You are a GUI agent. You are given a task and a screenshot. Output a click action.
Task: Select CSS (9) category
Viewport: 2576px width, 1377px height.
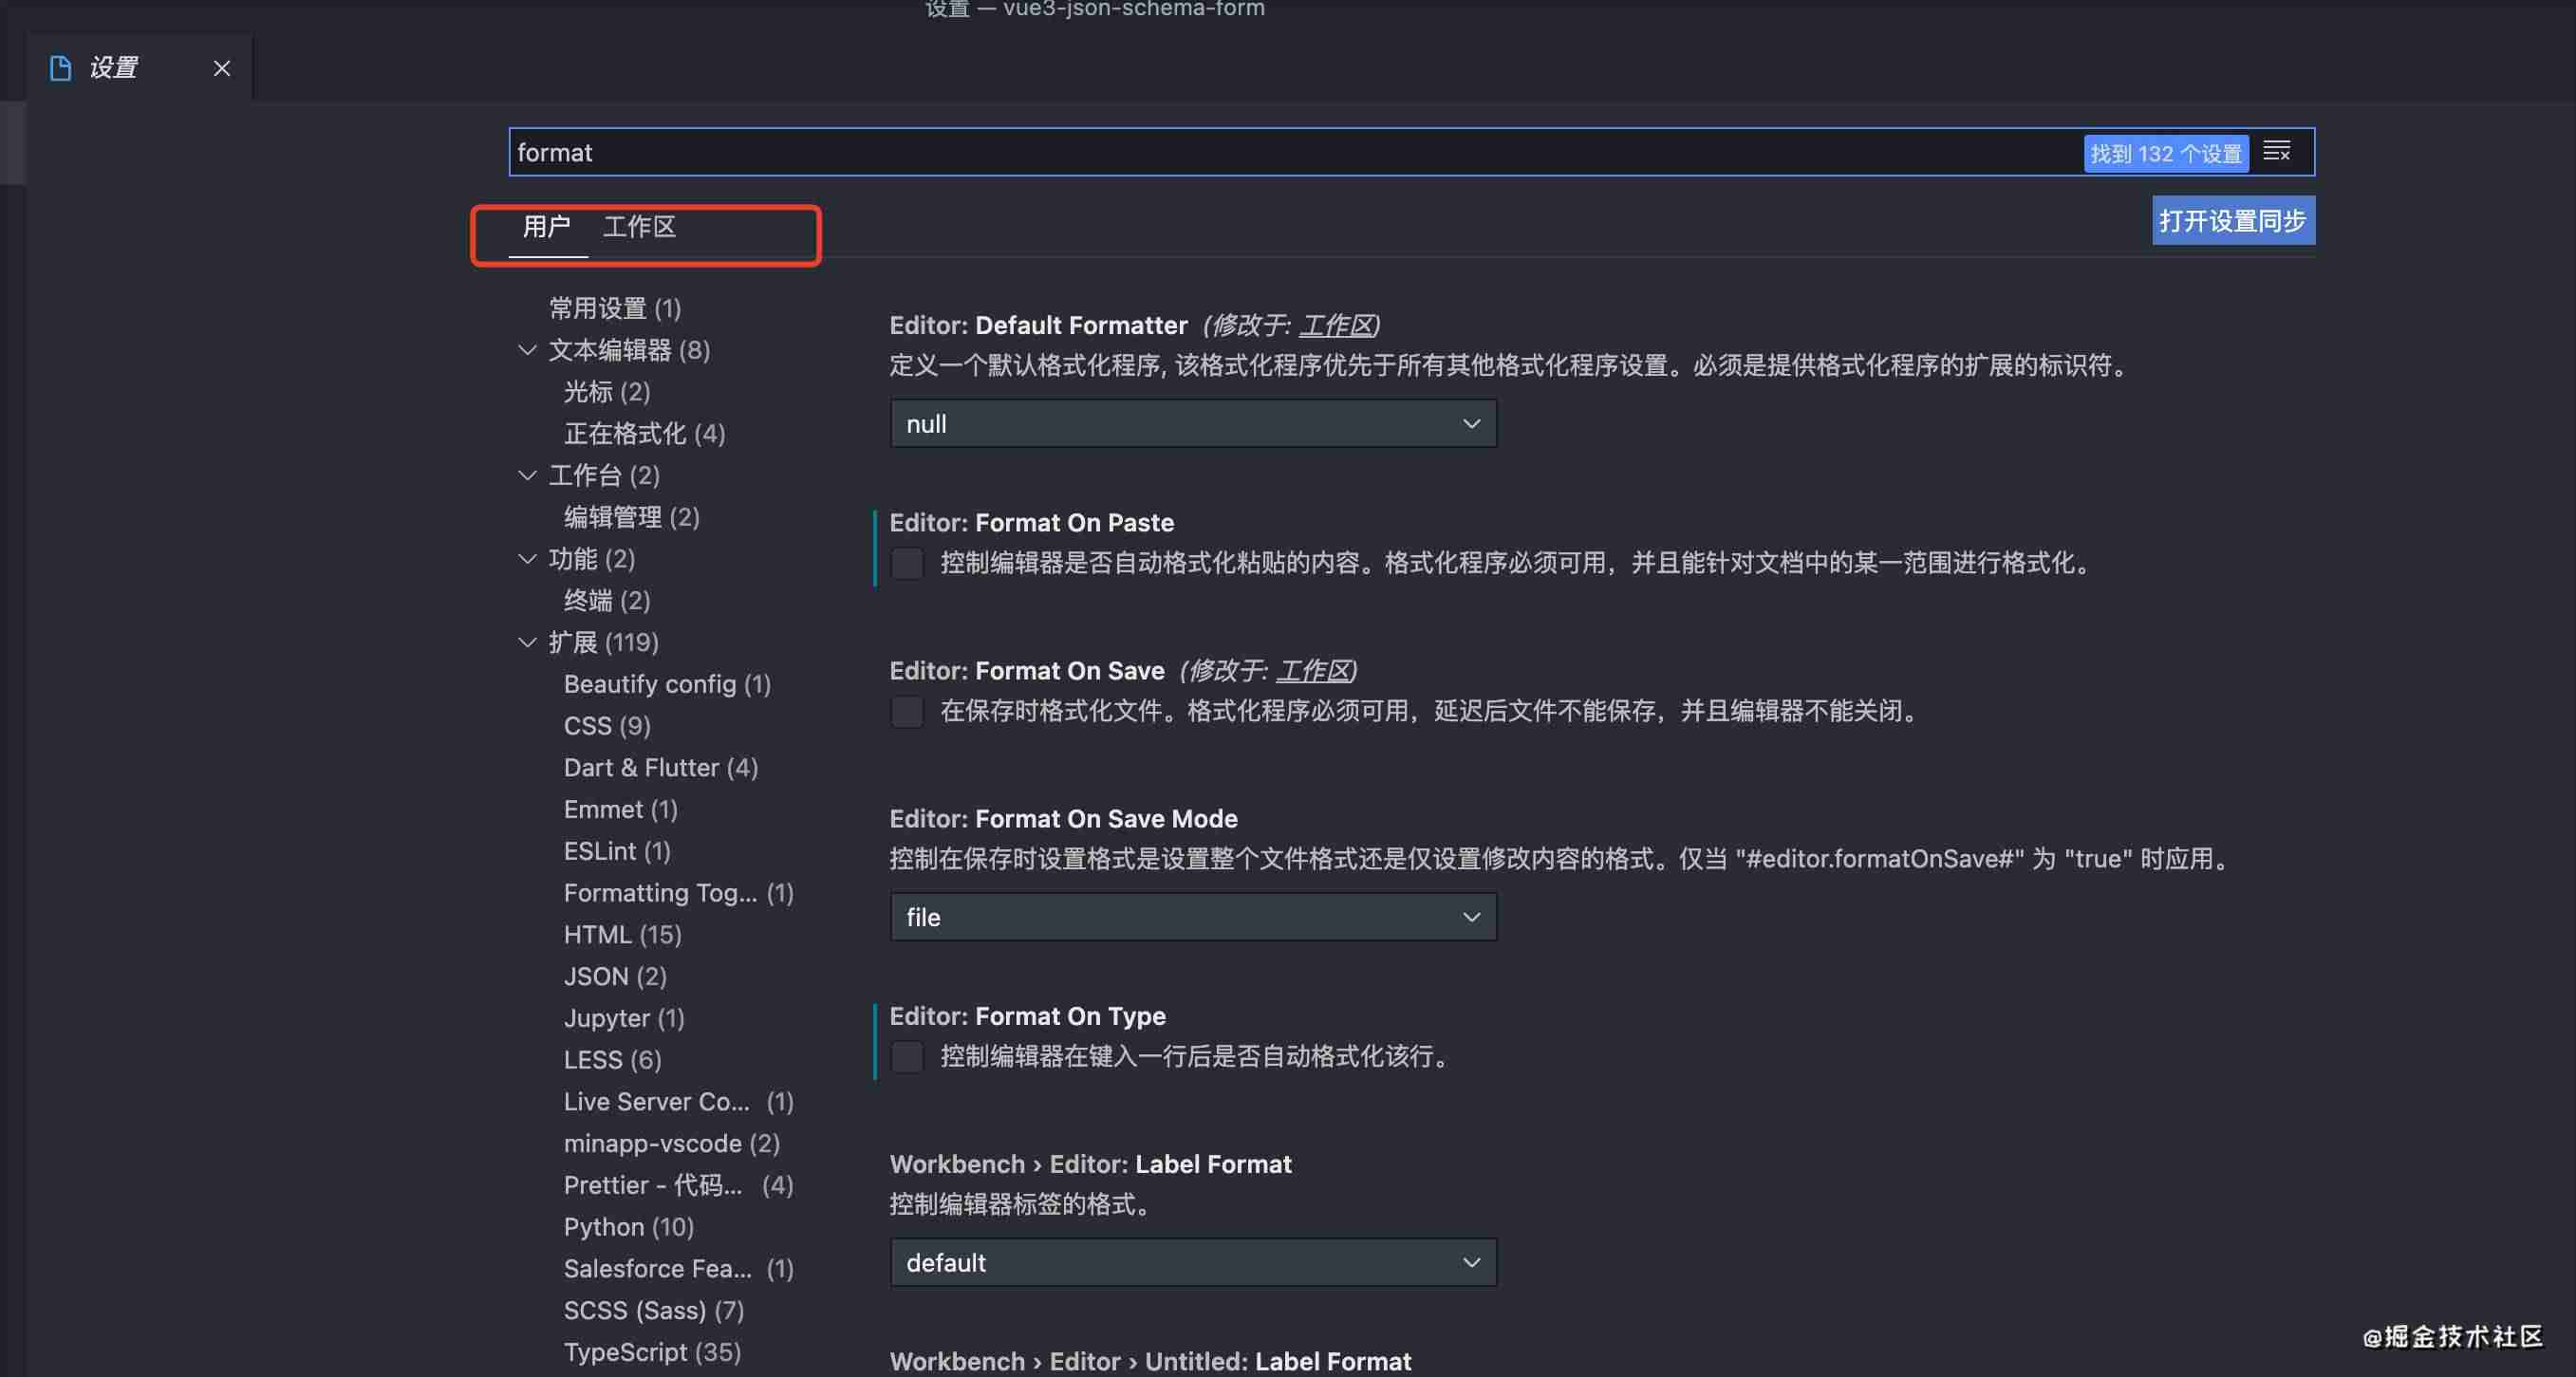pyautogui.click(x=607, y=726)
